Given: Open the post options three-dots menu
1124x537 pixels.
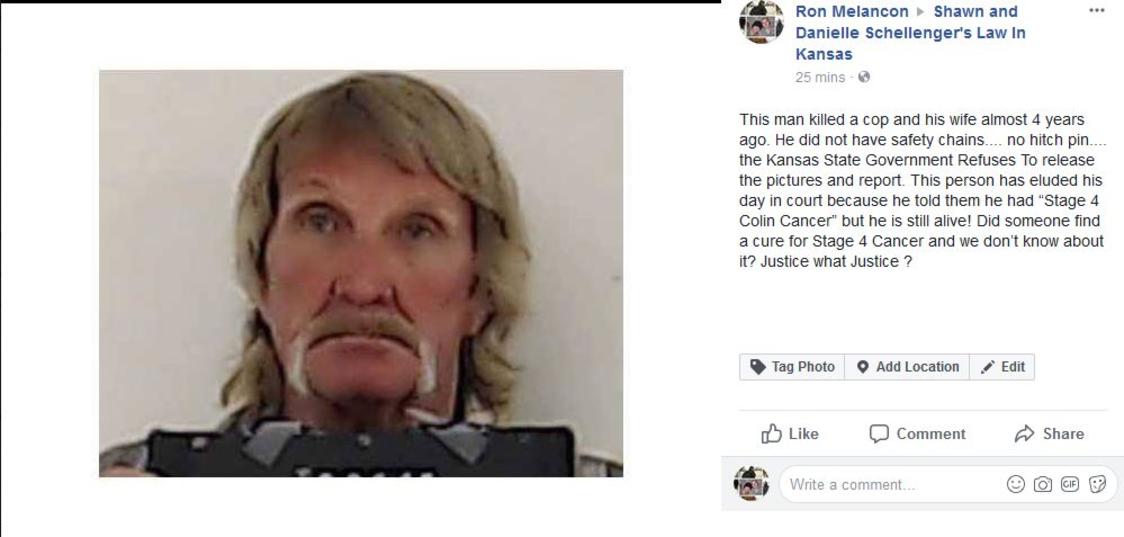Looking at the screenshot, I should pyautogui.click(x=1096, y=11).
